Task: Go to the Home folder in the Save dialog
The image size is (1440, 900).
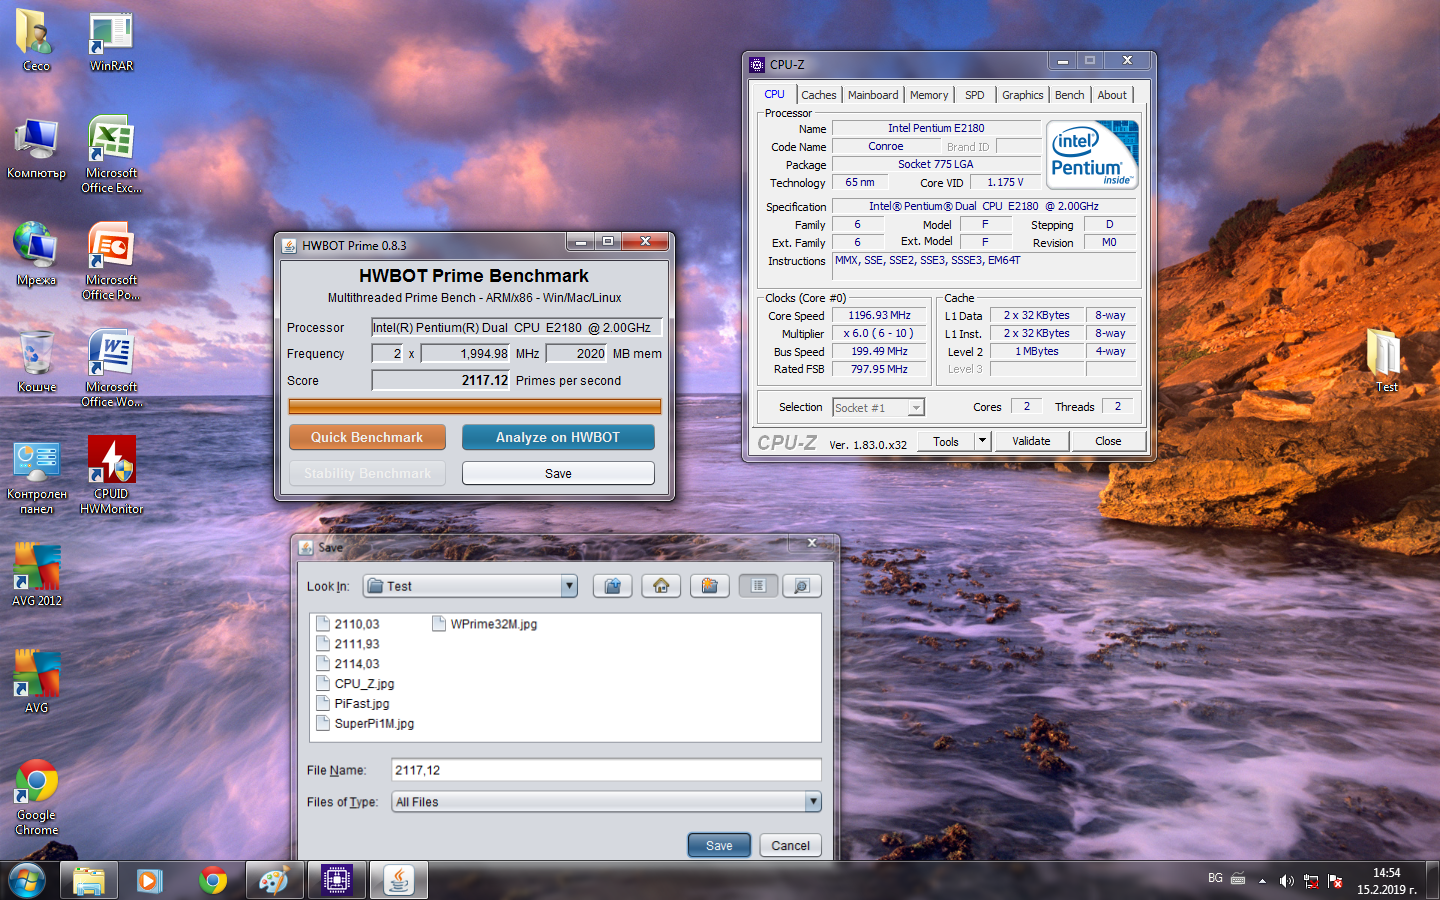Action: [661, 586]
